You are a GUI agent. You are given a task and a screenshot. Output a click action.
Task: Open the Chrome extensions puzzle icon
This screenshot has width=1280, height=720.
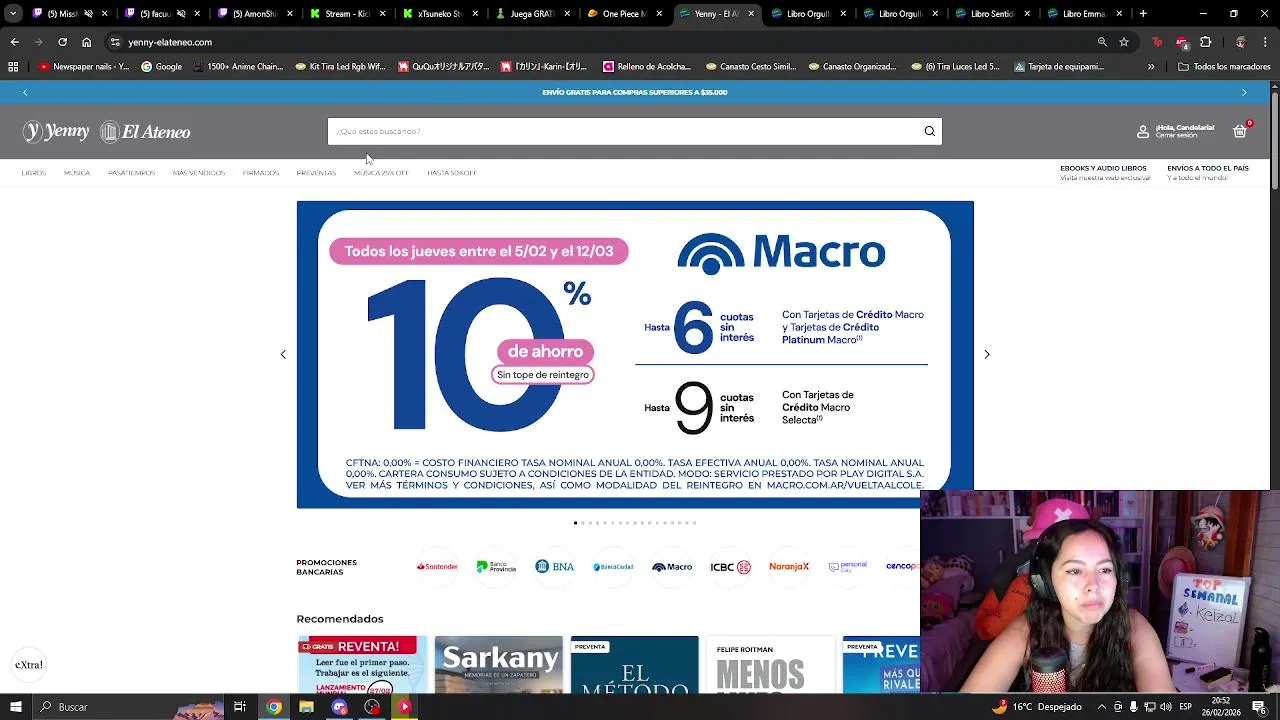pyautogui.click(x=1205, y=42)
